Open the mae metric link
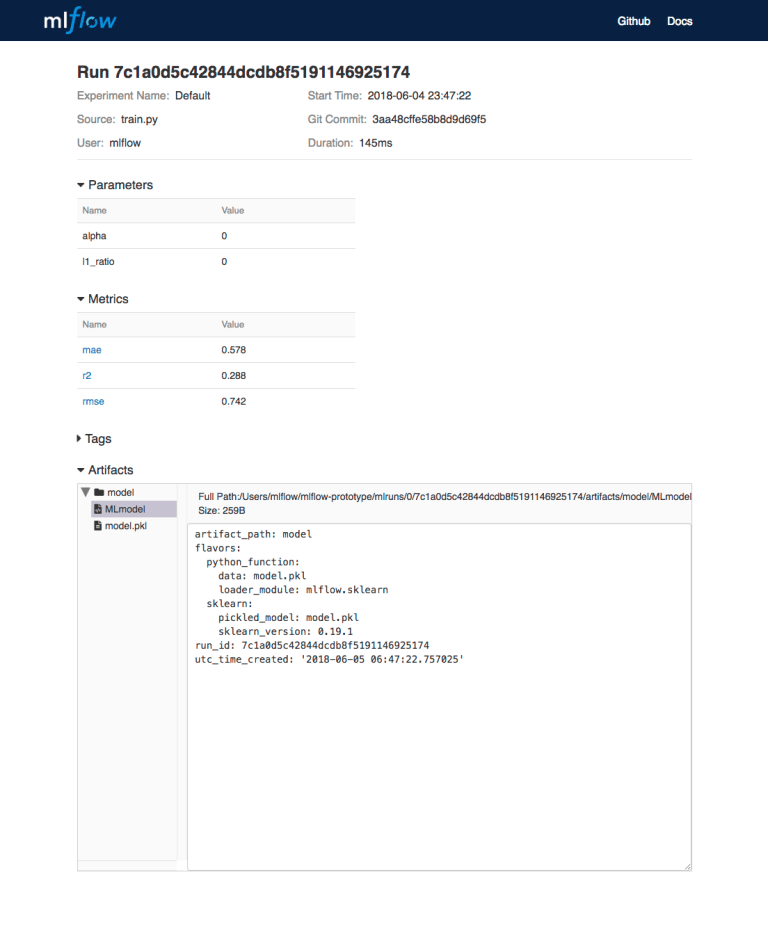This screenshot has width=768, height=927. click(92, 350)
